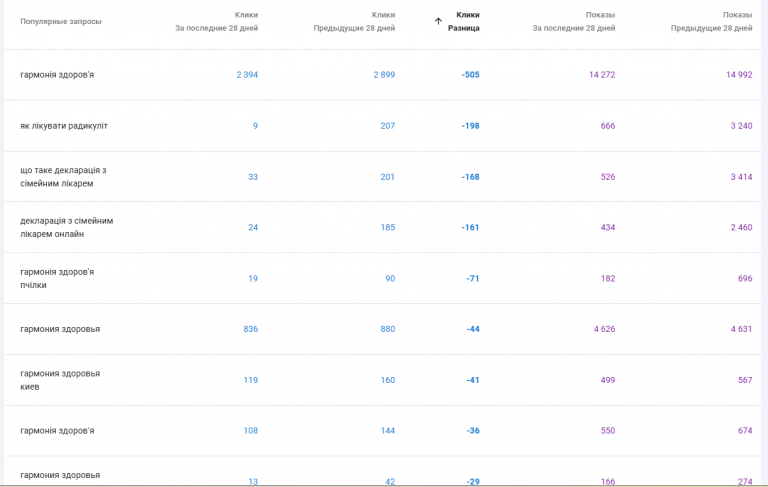Viewport: 768px width, 487px height.
Task: Click the sort arrow beside Клики Разница
Action: coord(438,21)
